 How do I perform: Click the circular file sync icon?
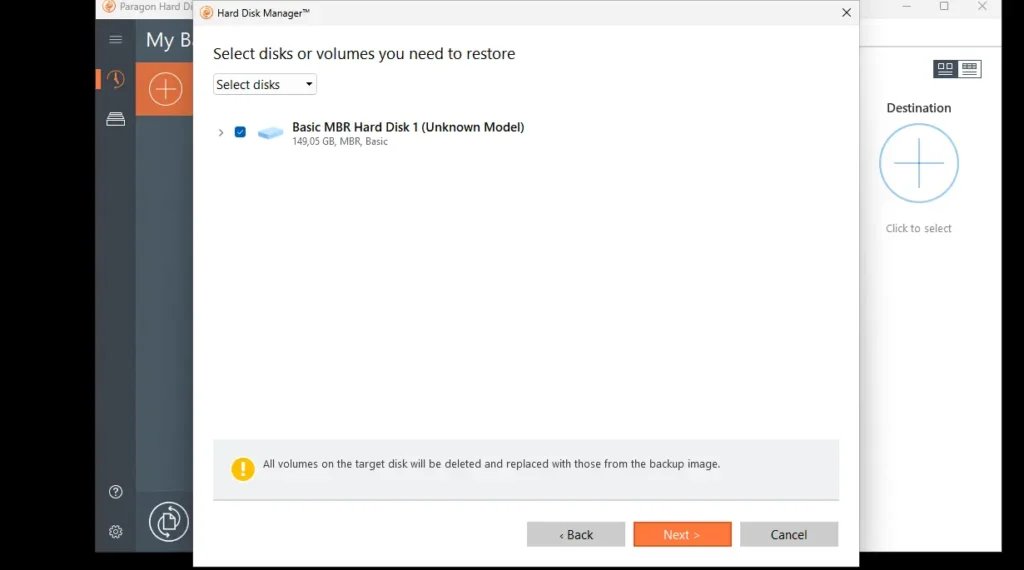(x=169, y=521)
